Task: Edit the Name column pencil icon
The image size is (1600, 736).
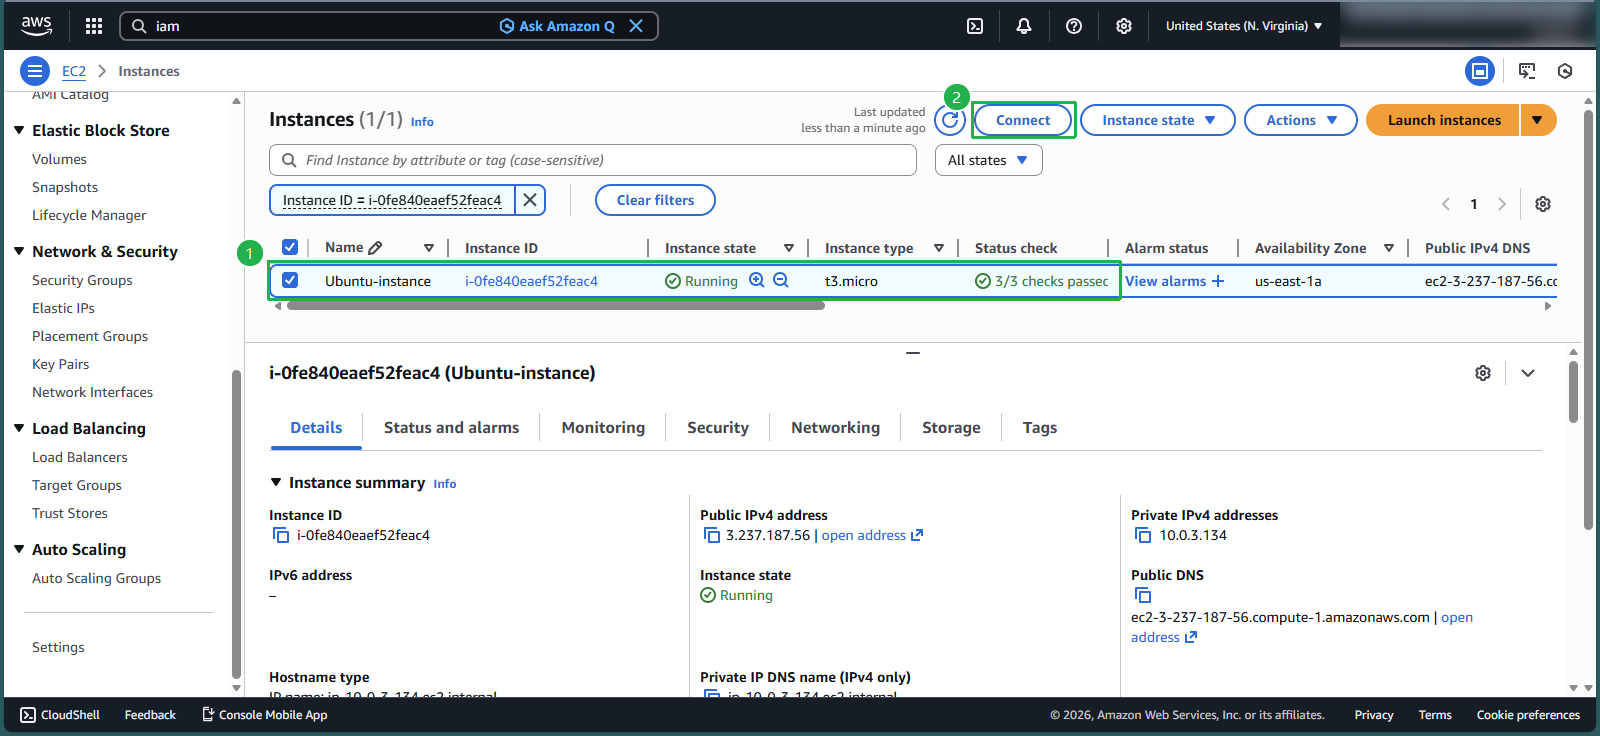Action: (x=375, y=248)
